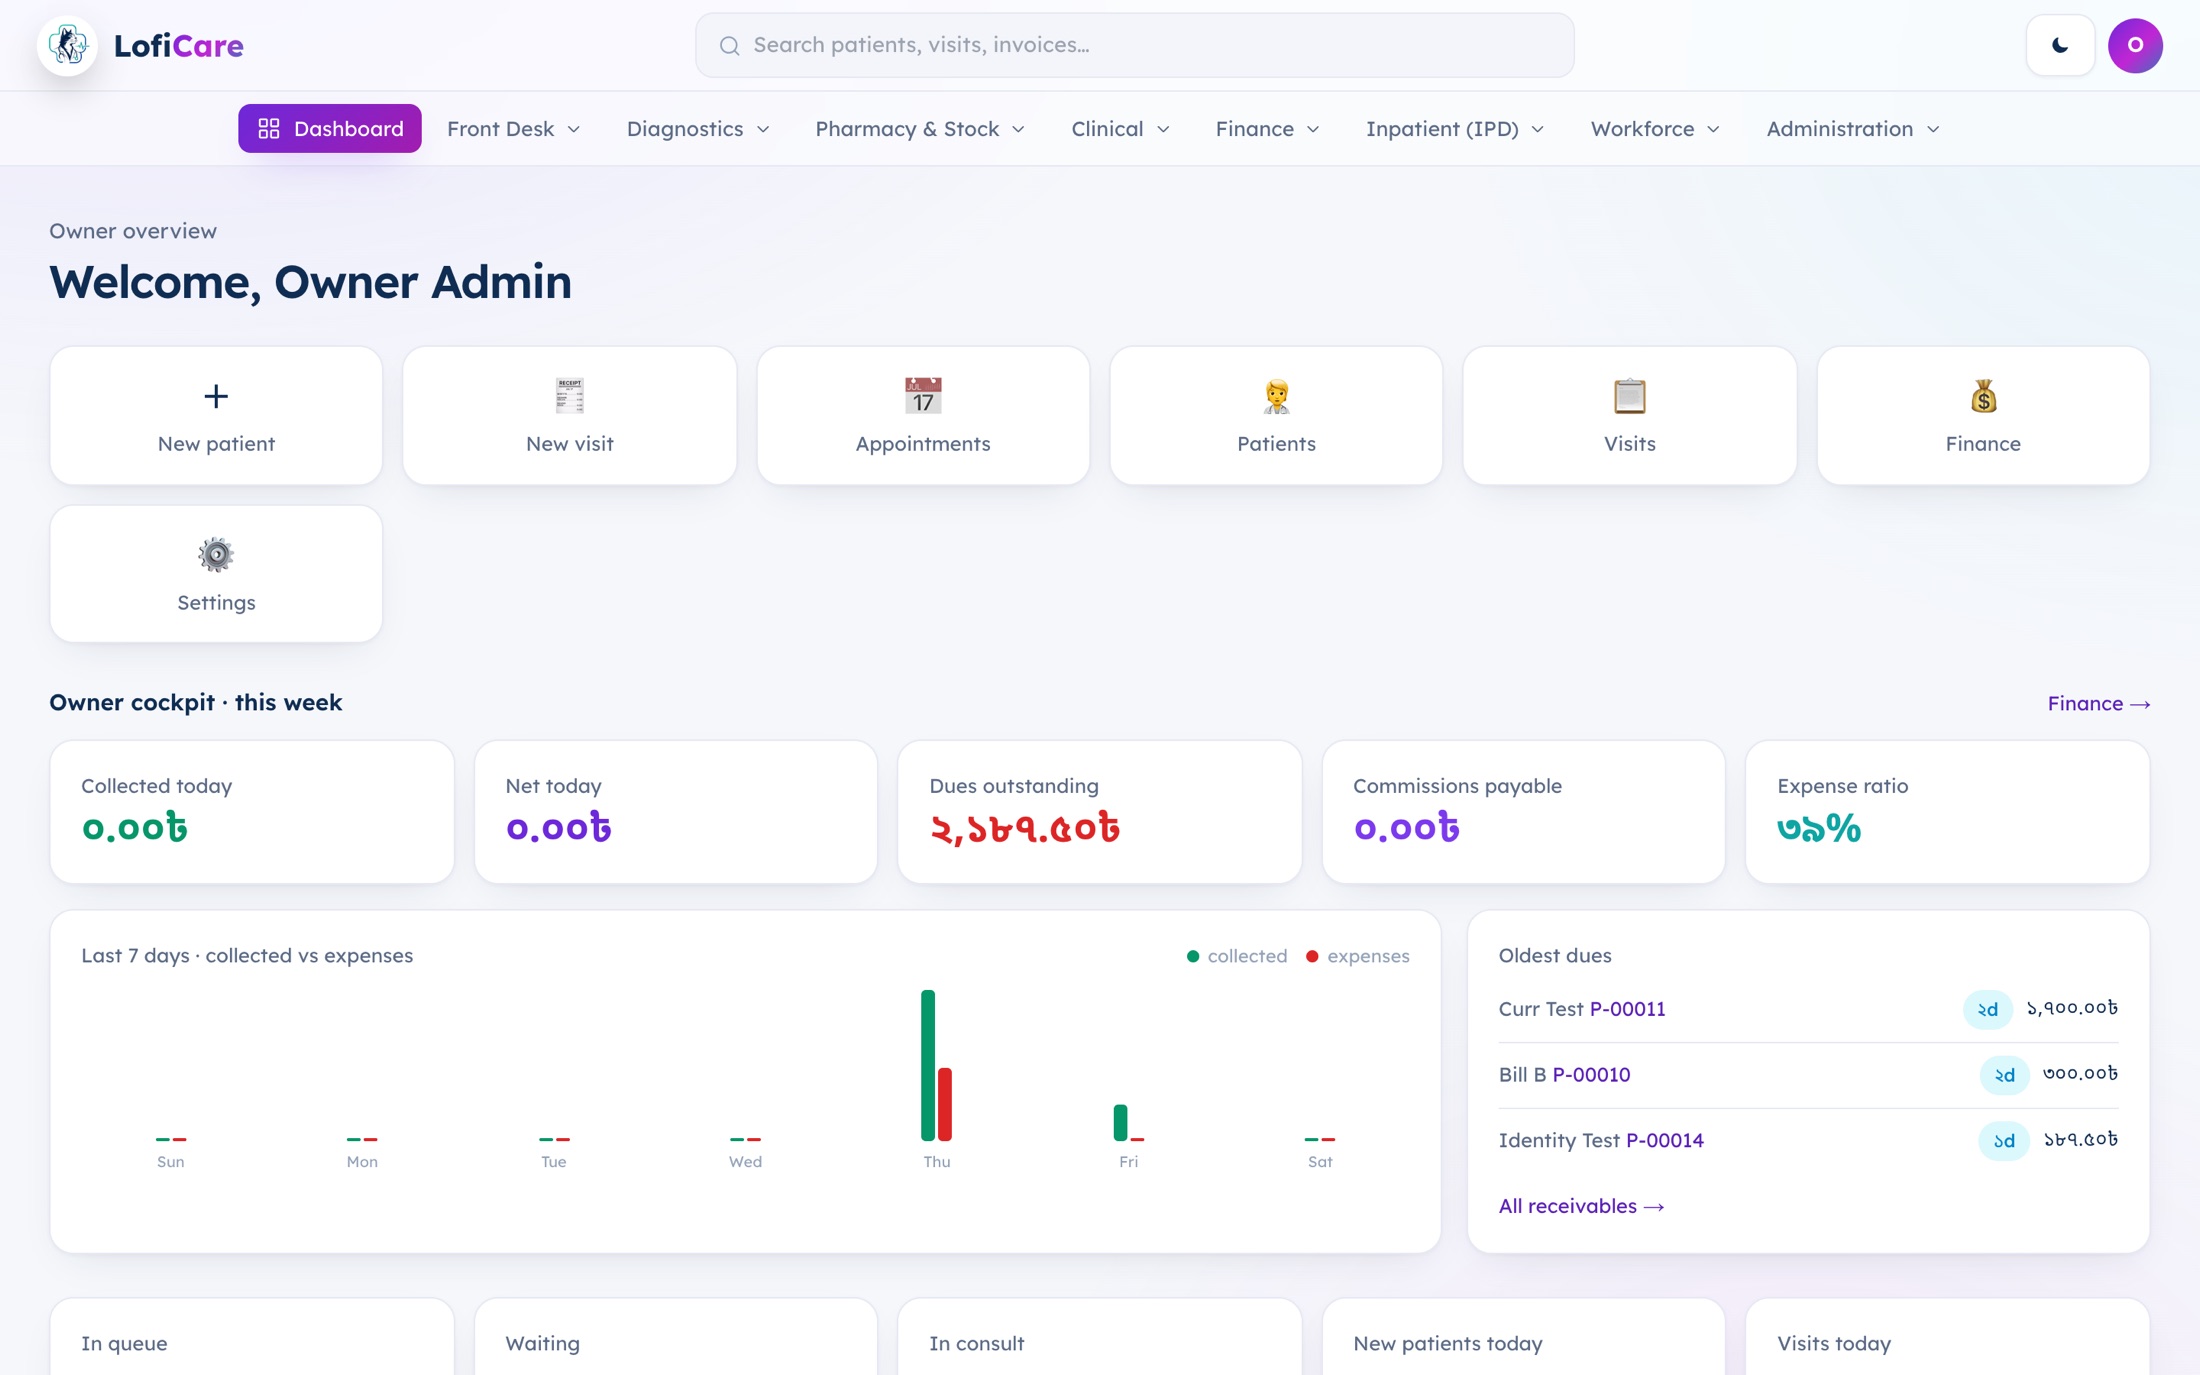Image resolution: width=2200 pixels, height=1375 pixels.
Task: Open the New patient card label
Action: click(216, 444)
